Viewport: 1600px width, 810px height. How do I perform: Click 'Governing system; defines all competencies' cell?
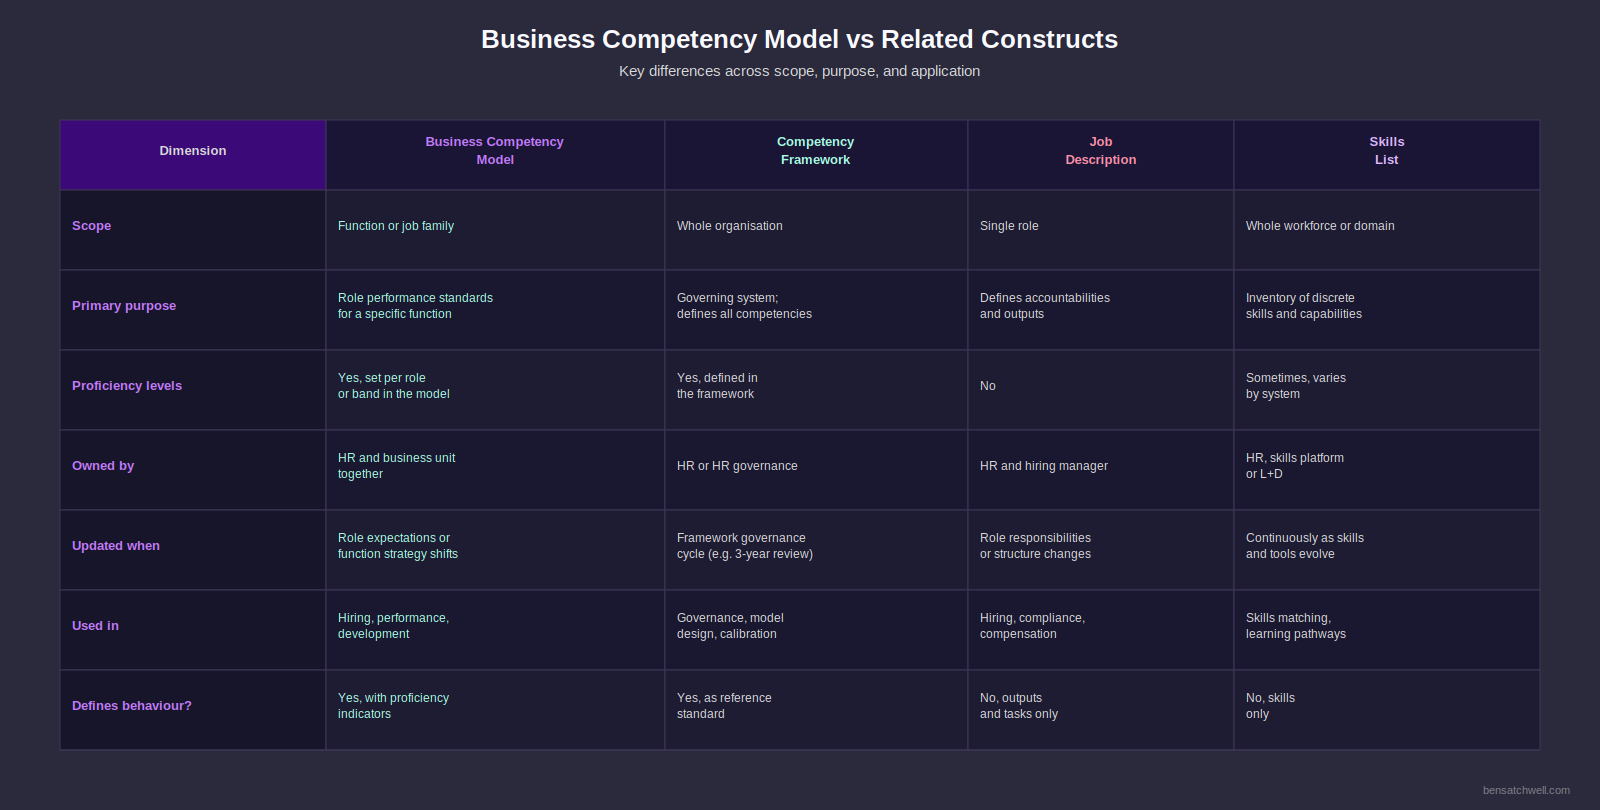(x=816, y=310)
